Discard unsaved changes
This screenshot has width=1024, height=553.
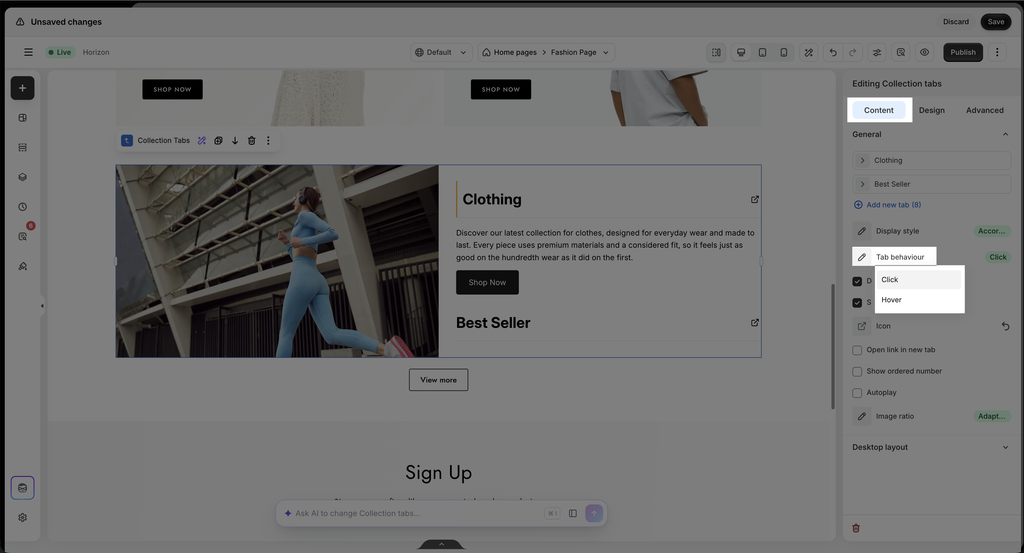955,22
